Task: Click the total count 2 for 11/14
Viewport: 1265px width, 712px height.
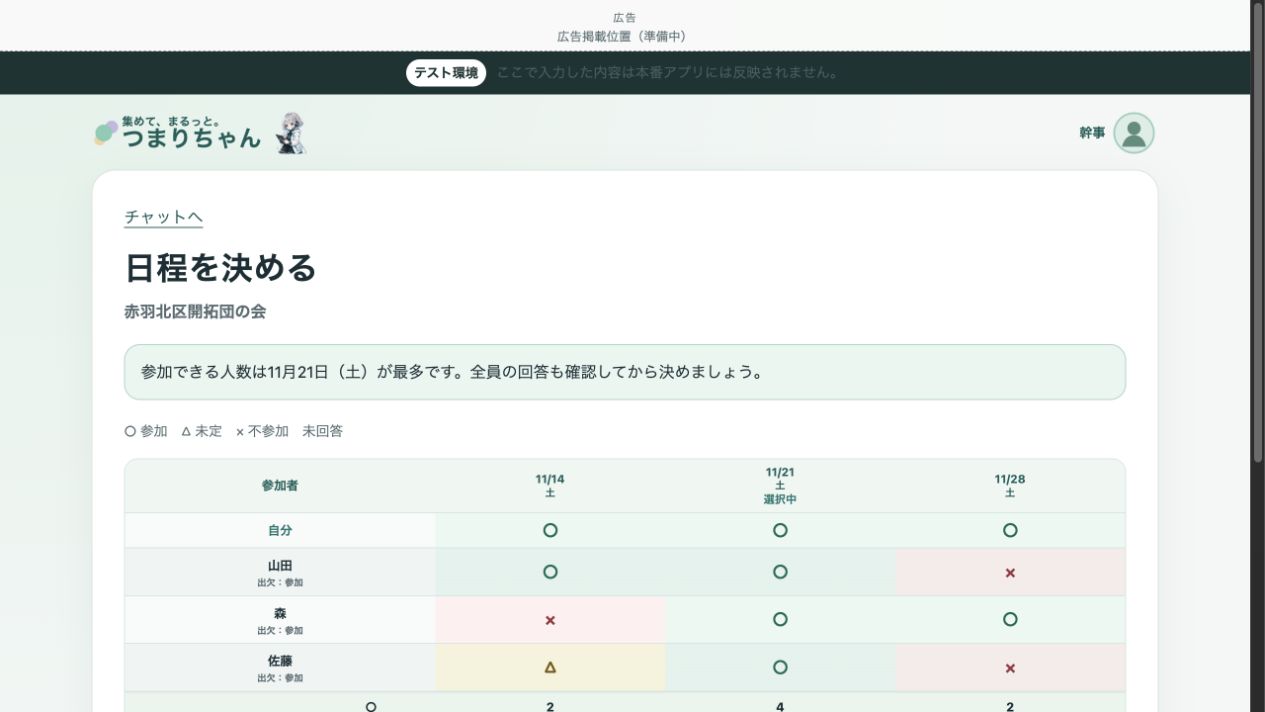Action: coord(550,706)
